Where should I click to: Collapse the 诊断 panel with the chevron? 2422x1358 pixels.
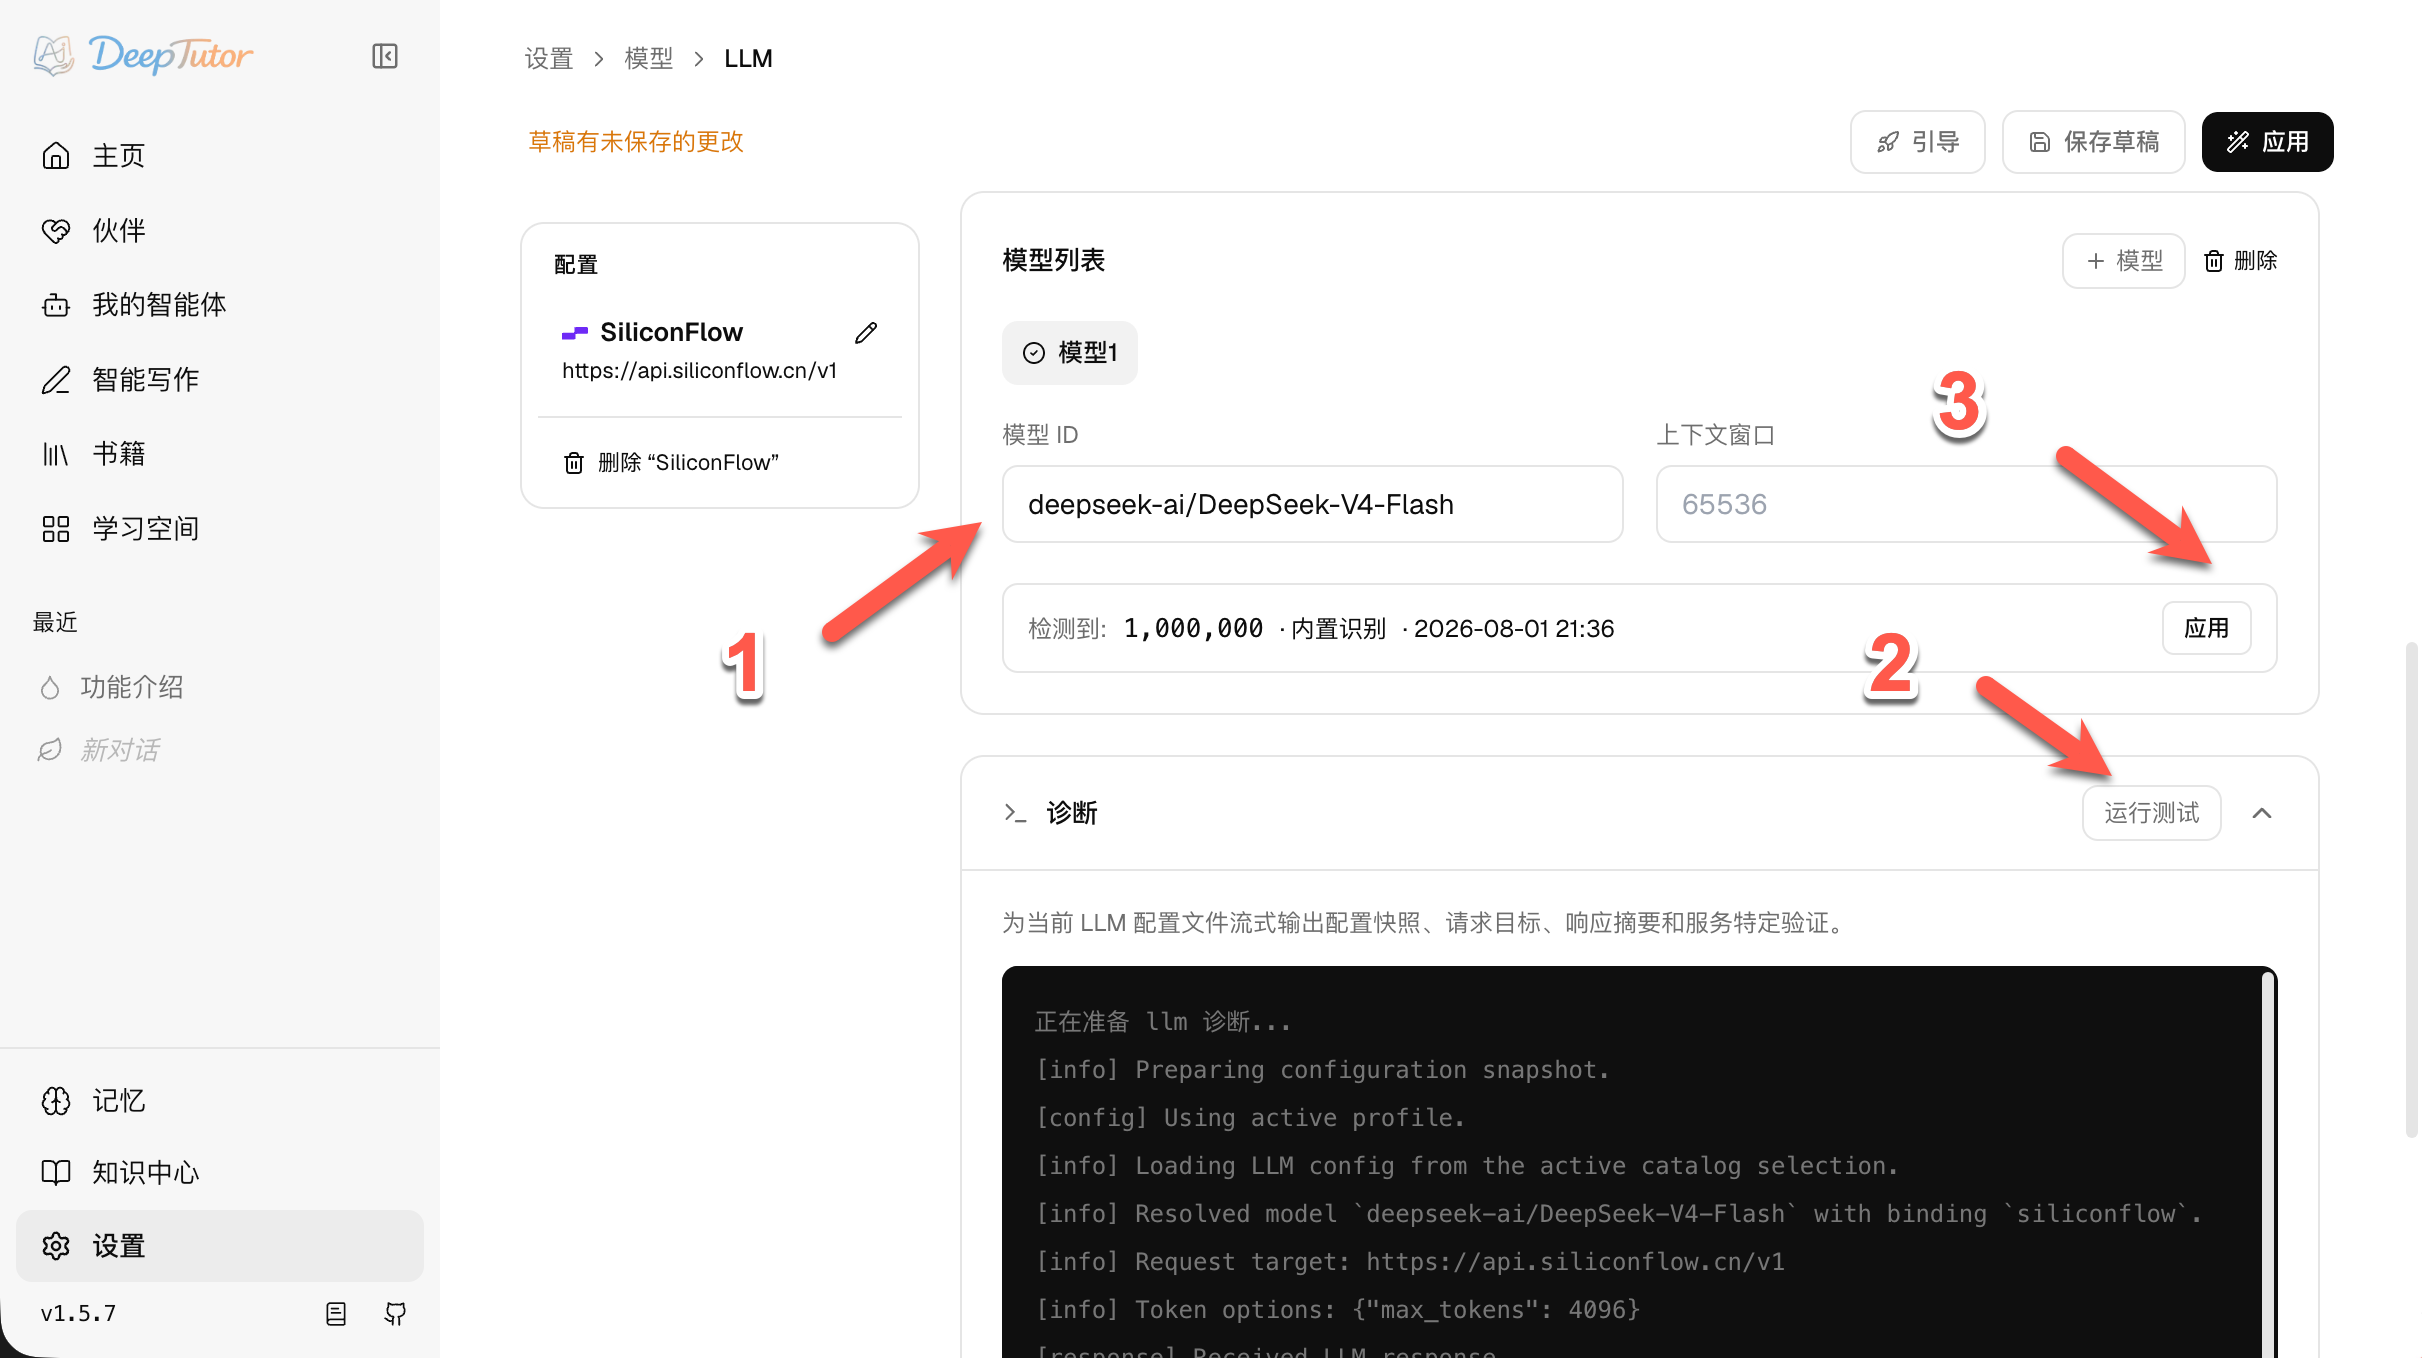tap(2262, 813)
